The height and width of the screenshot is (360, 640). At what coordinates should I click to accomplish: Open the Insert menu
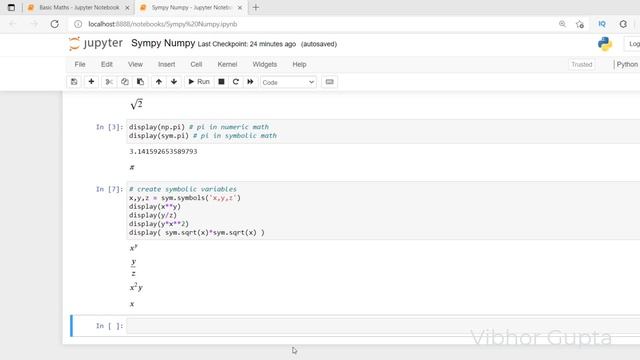point(167,64)
